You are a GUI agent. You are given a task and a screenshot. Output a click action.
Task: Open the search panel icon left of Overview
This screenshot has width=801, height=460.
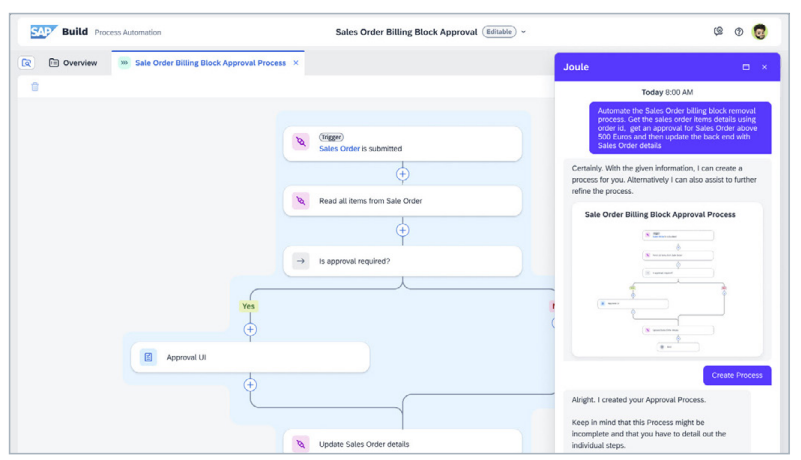point(27,63)
